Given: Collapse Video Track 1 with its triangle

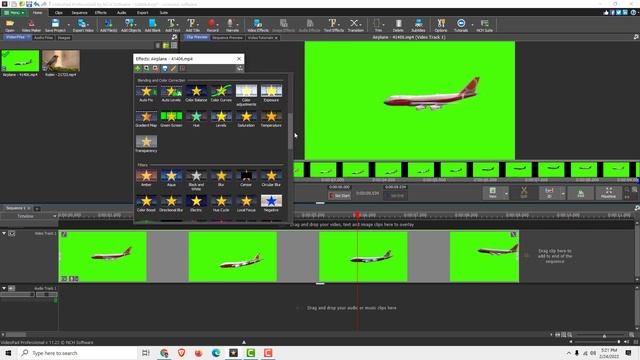Looking at the screenshot, I should [4, 233].
